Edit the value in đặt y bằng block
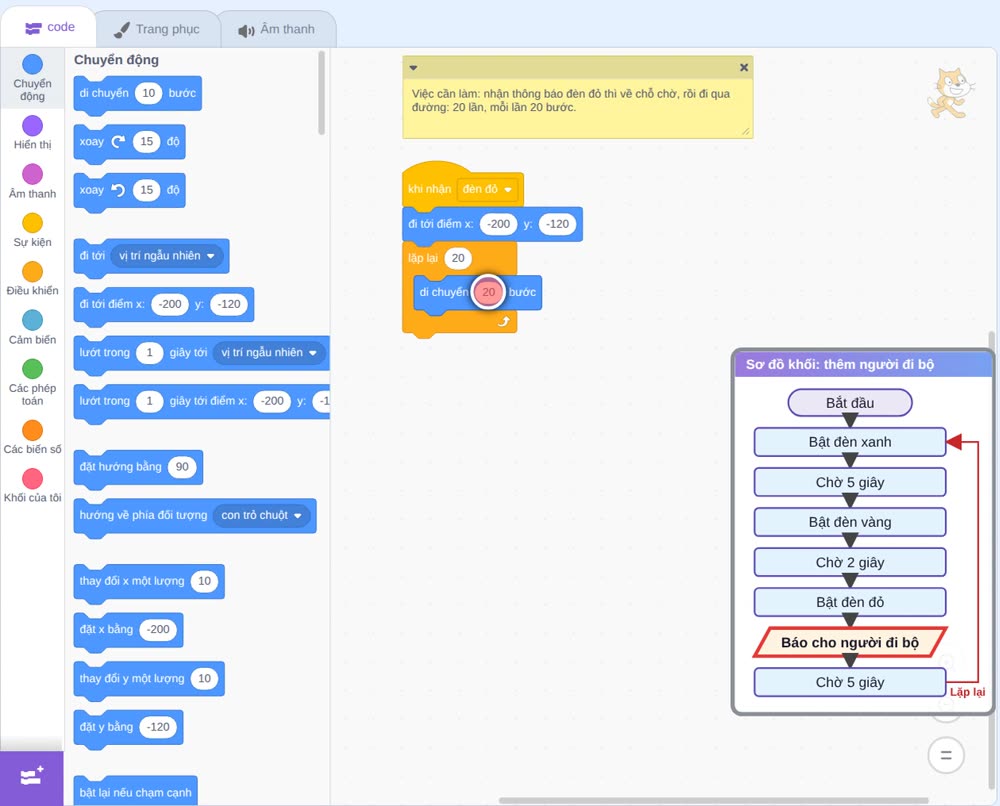Image resolution: width=1000 pixels, height=806 pixels. coord(158,727)
